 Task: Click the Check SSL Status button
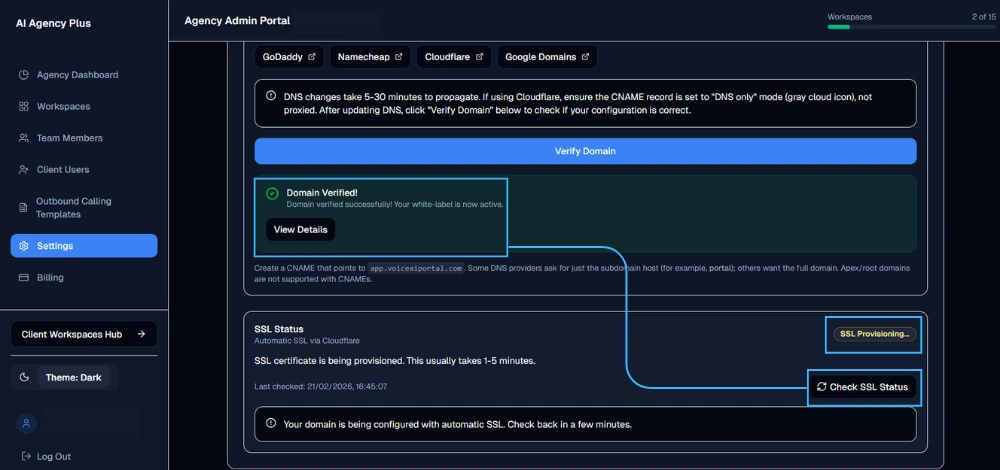pos(862,387)
